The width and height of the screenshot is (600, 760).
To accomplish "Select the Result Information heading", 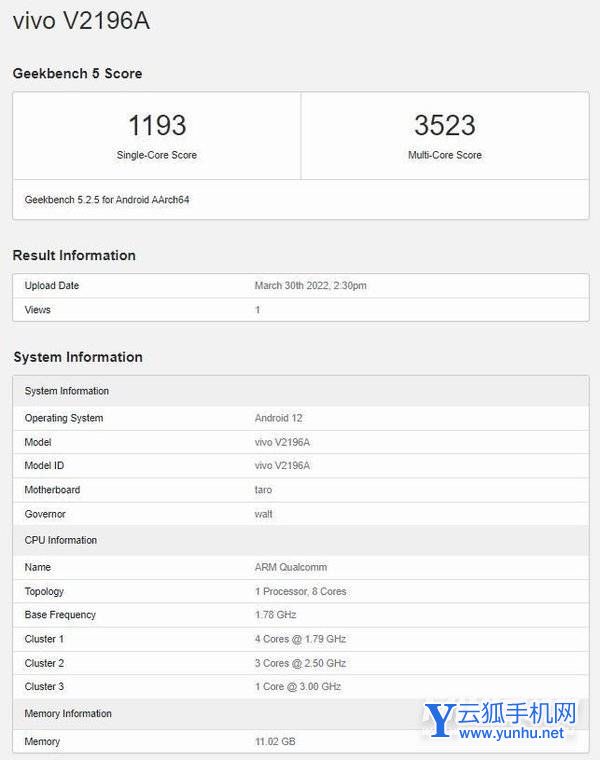I will 74,255.
